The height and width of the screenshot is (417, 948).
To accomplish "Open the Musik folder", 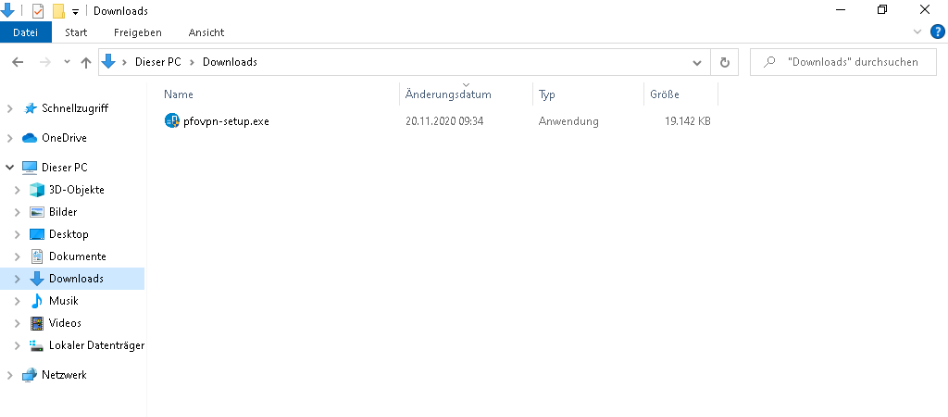I will (63, 300).
